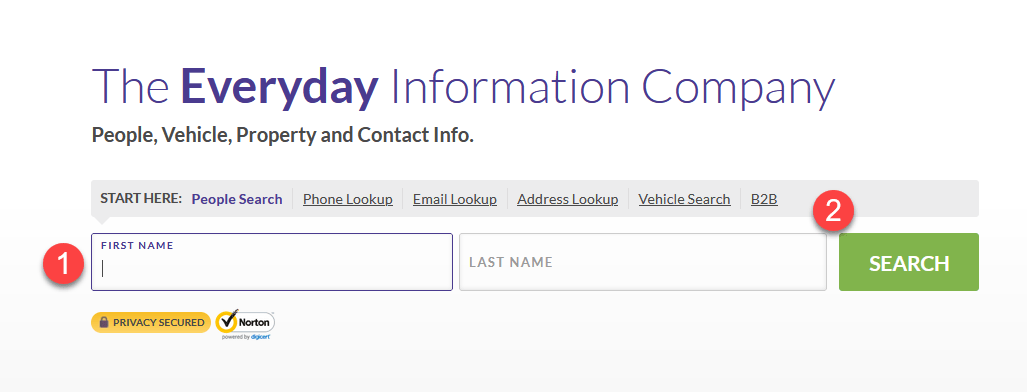Click the People, Vehicle, Property tagline
Viewport: 1027px width, 392px height.
[282, 136]
